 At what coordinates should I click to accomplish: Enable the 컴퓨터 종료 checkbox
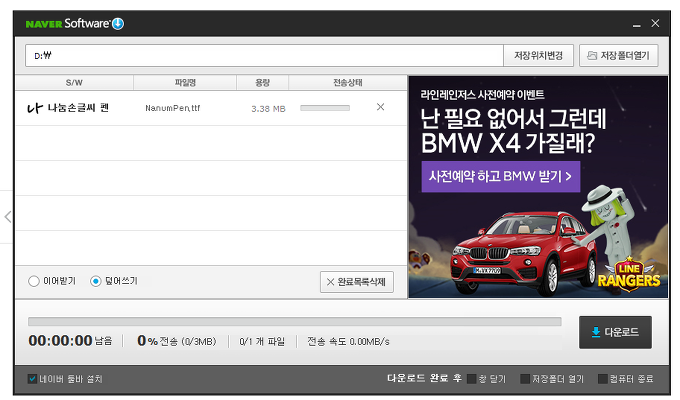tap(602, 379)
